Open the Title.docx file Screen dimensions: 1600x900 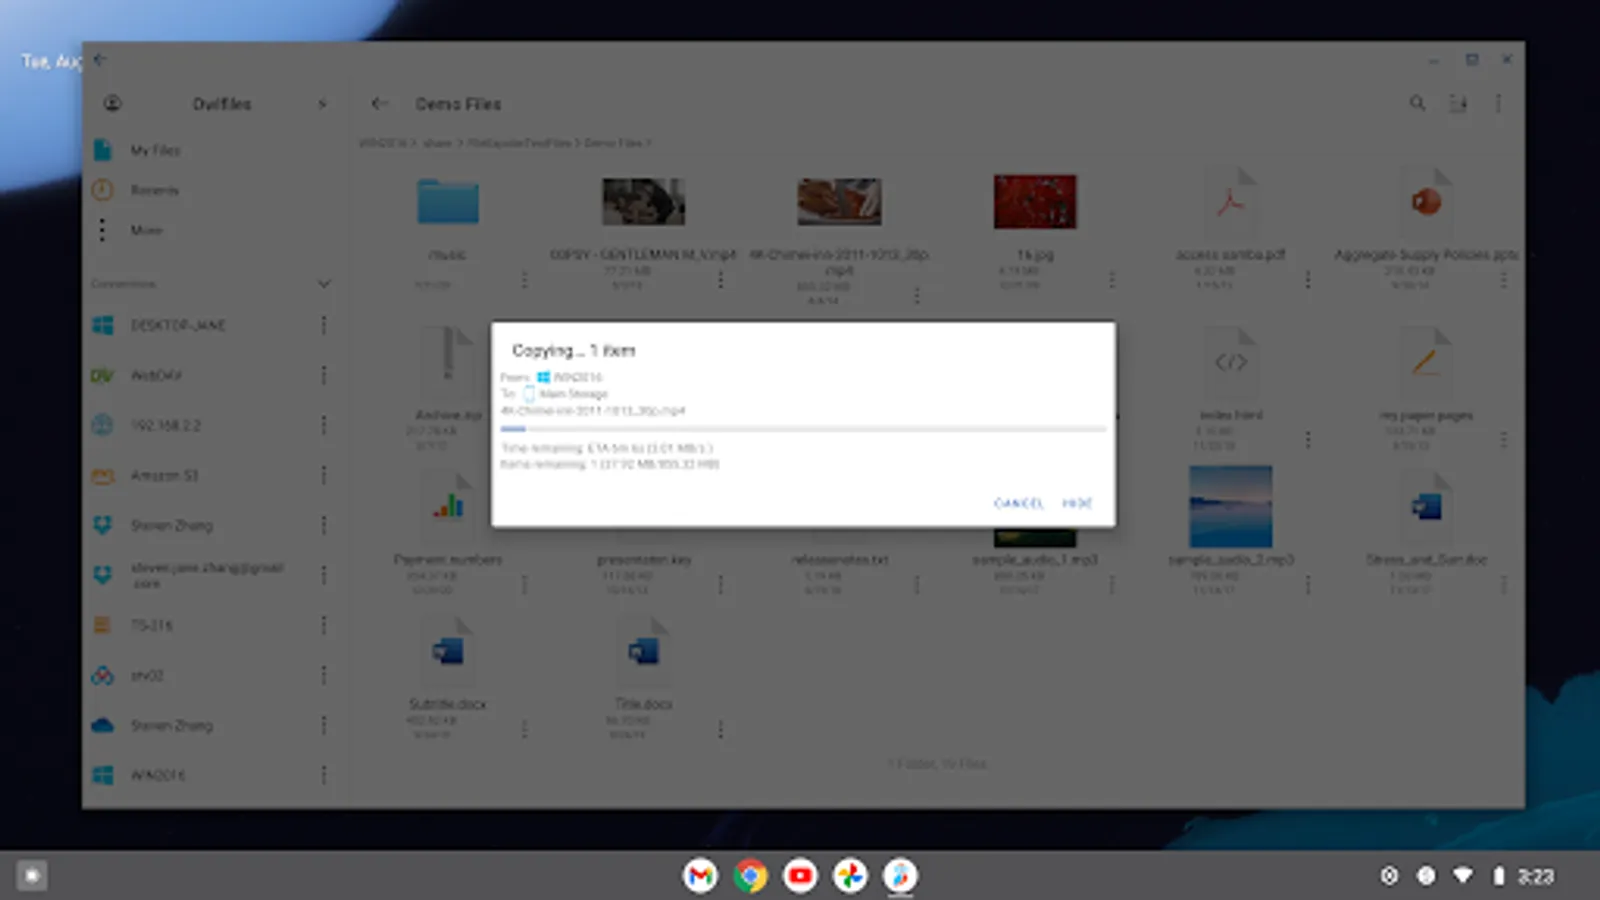click(643, 652)
